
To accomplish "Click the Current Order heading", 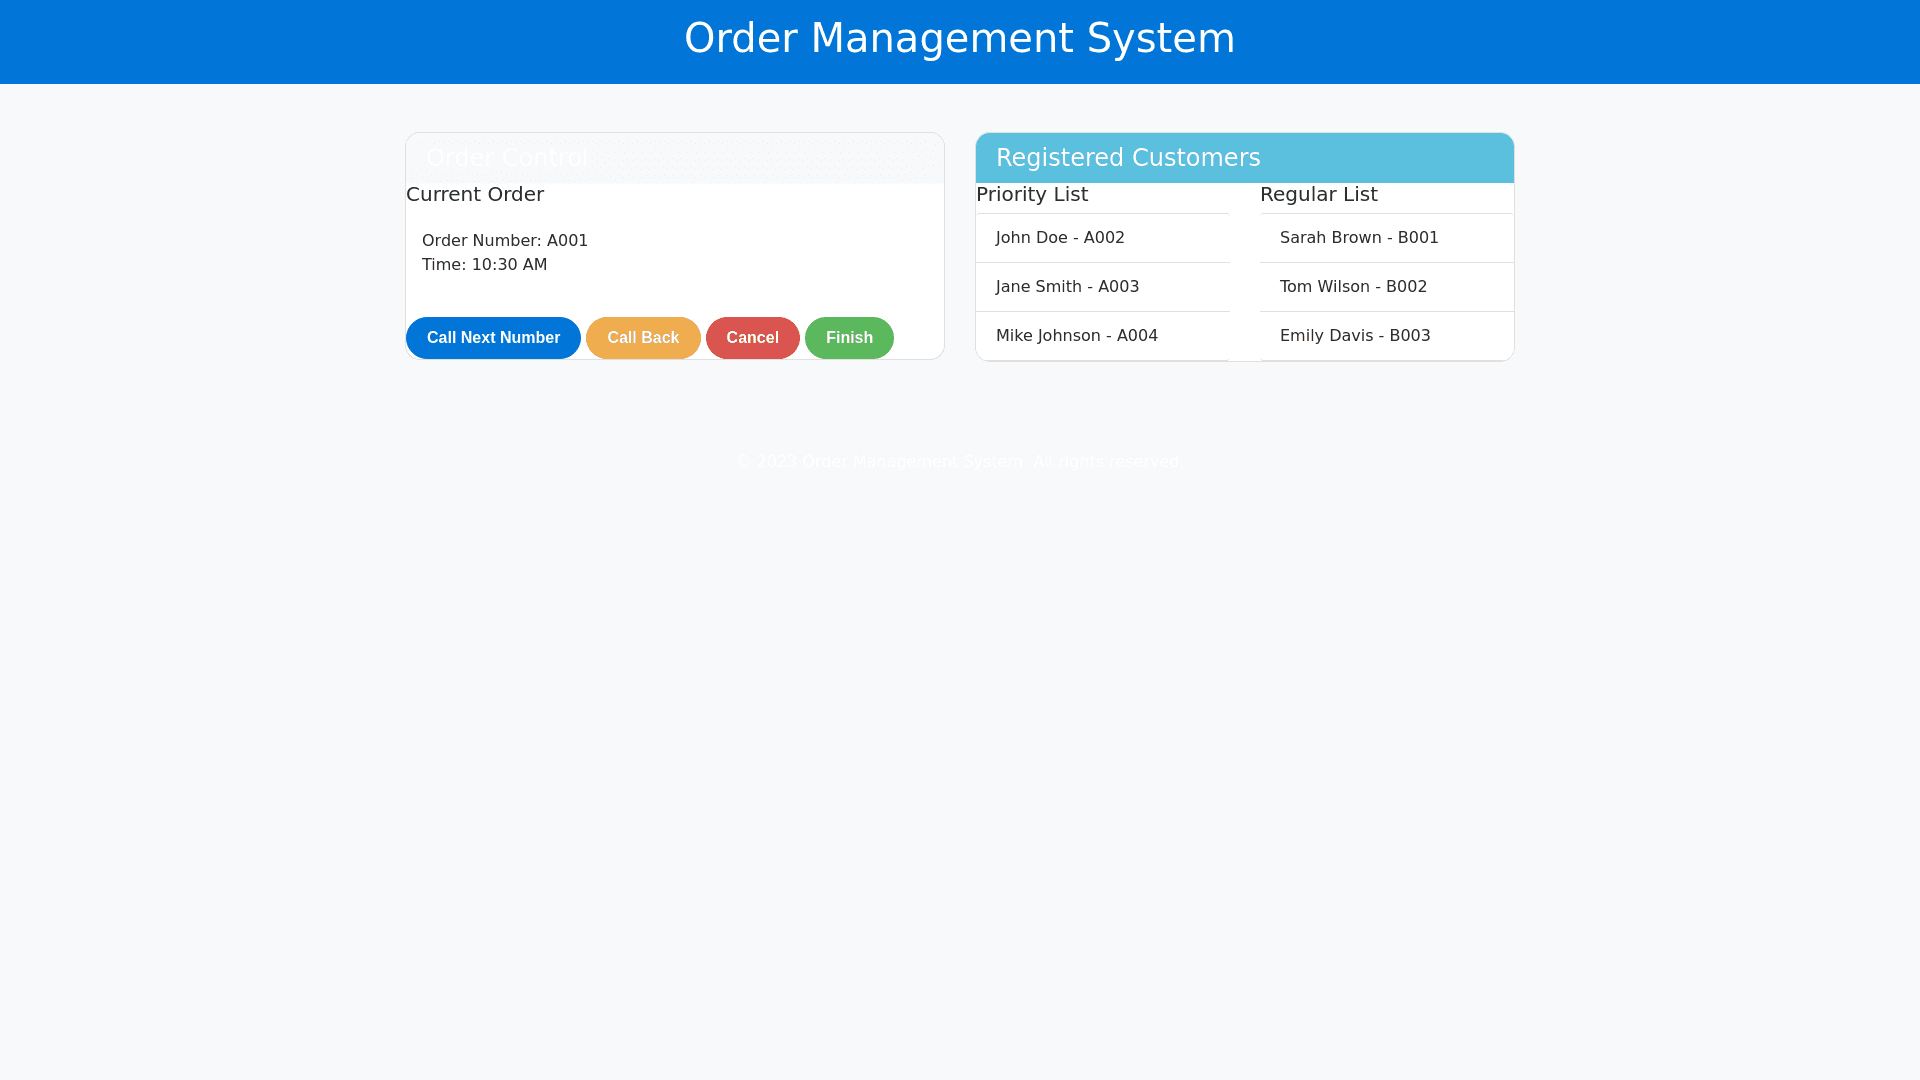I will (x=475, y=195).
